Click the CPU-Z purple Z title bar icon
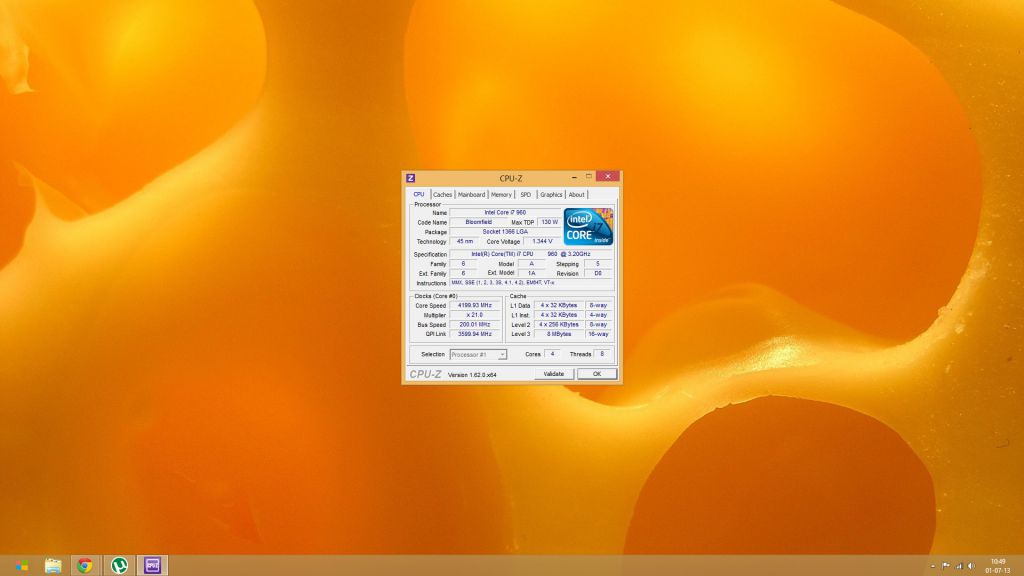 tap(410, 178)
